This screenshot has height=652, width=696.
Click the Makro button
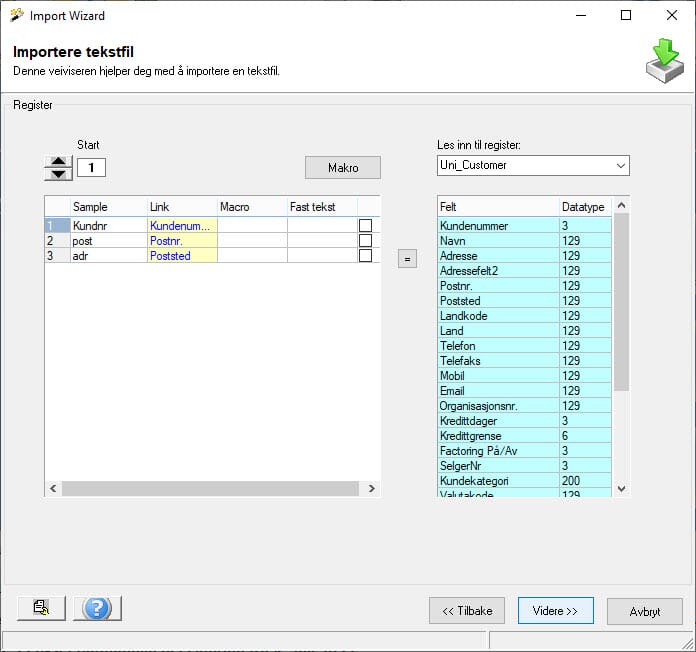coord(342,167)
